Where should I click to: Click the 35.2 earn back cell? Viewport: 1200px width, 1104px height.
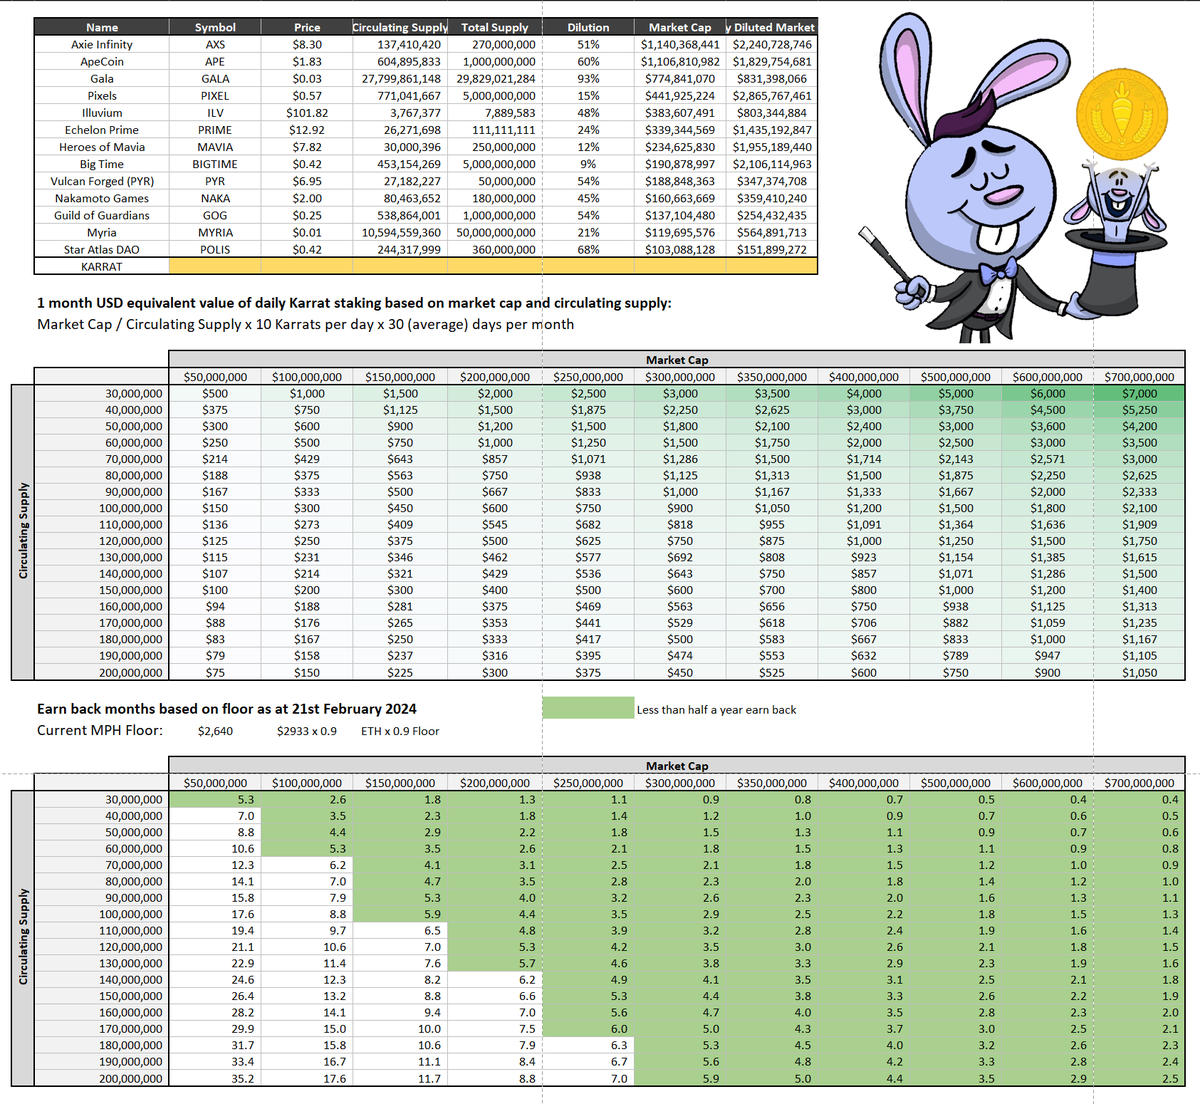(215, 1078)
